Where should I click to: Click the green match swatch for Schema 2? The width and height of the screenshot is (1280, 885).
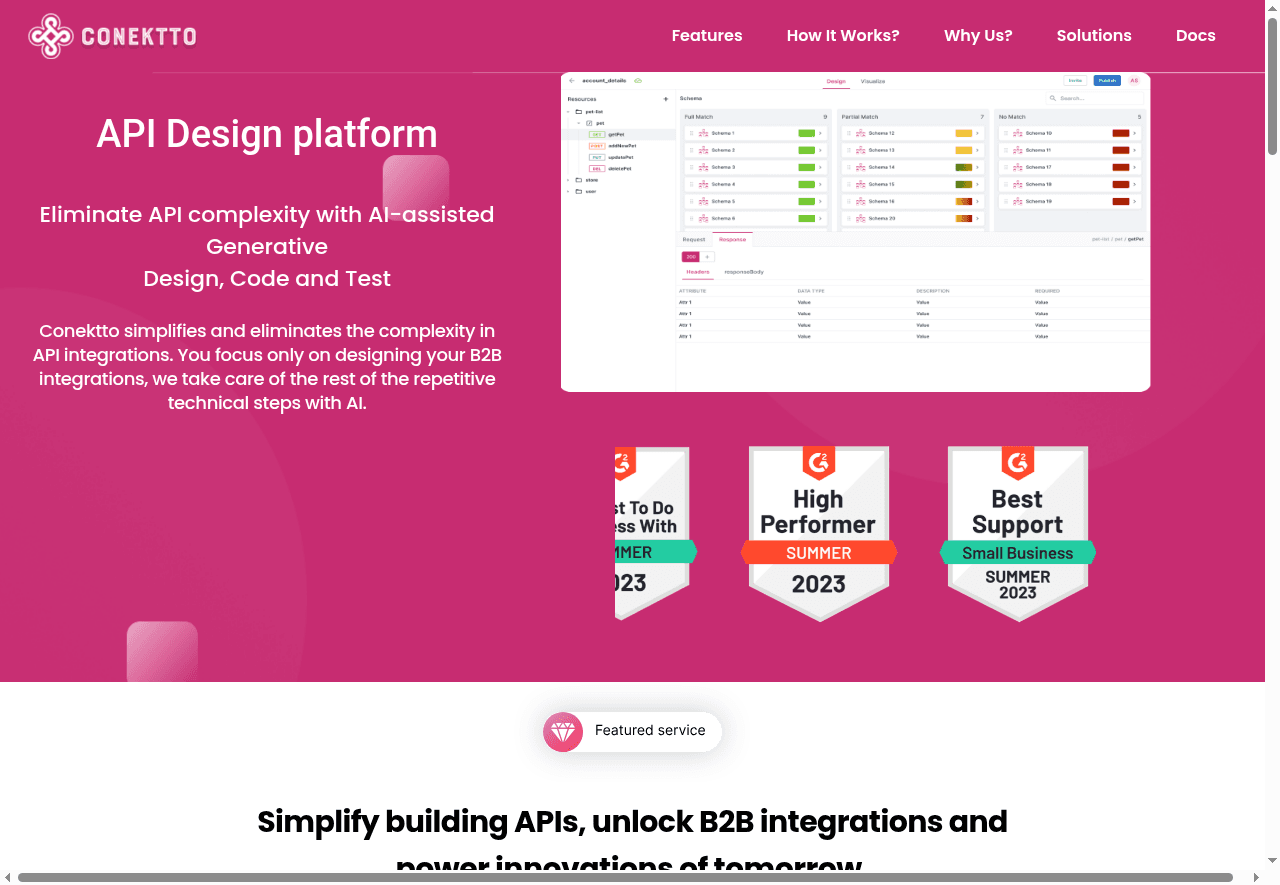coord(806,150)
